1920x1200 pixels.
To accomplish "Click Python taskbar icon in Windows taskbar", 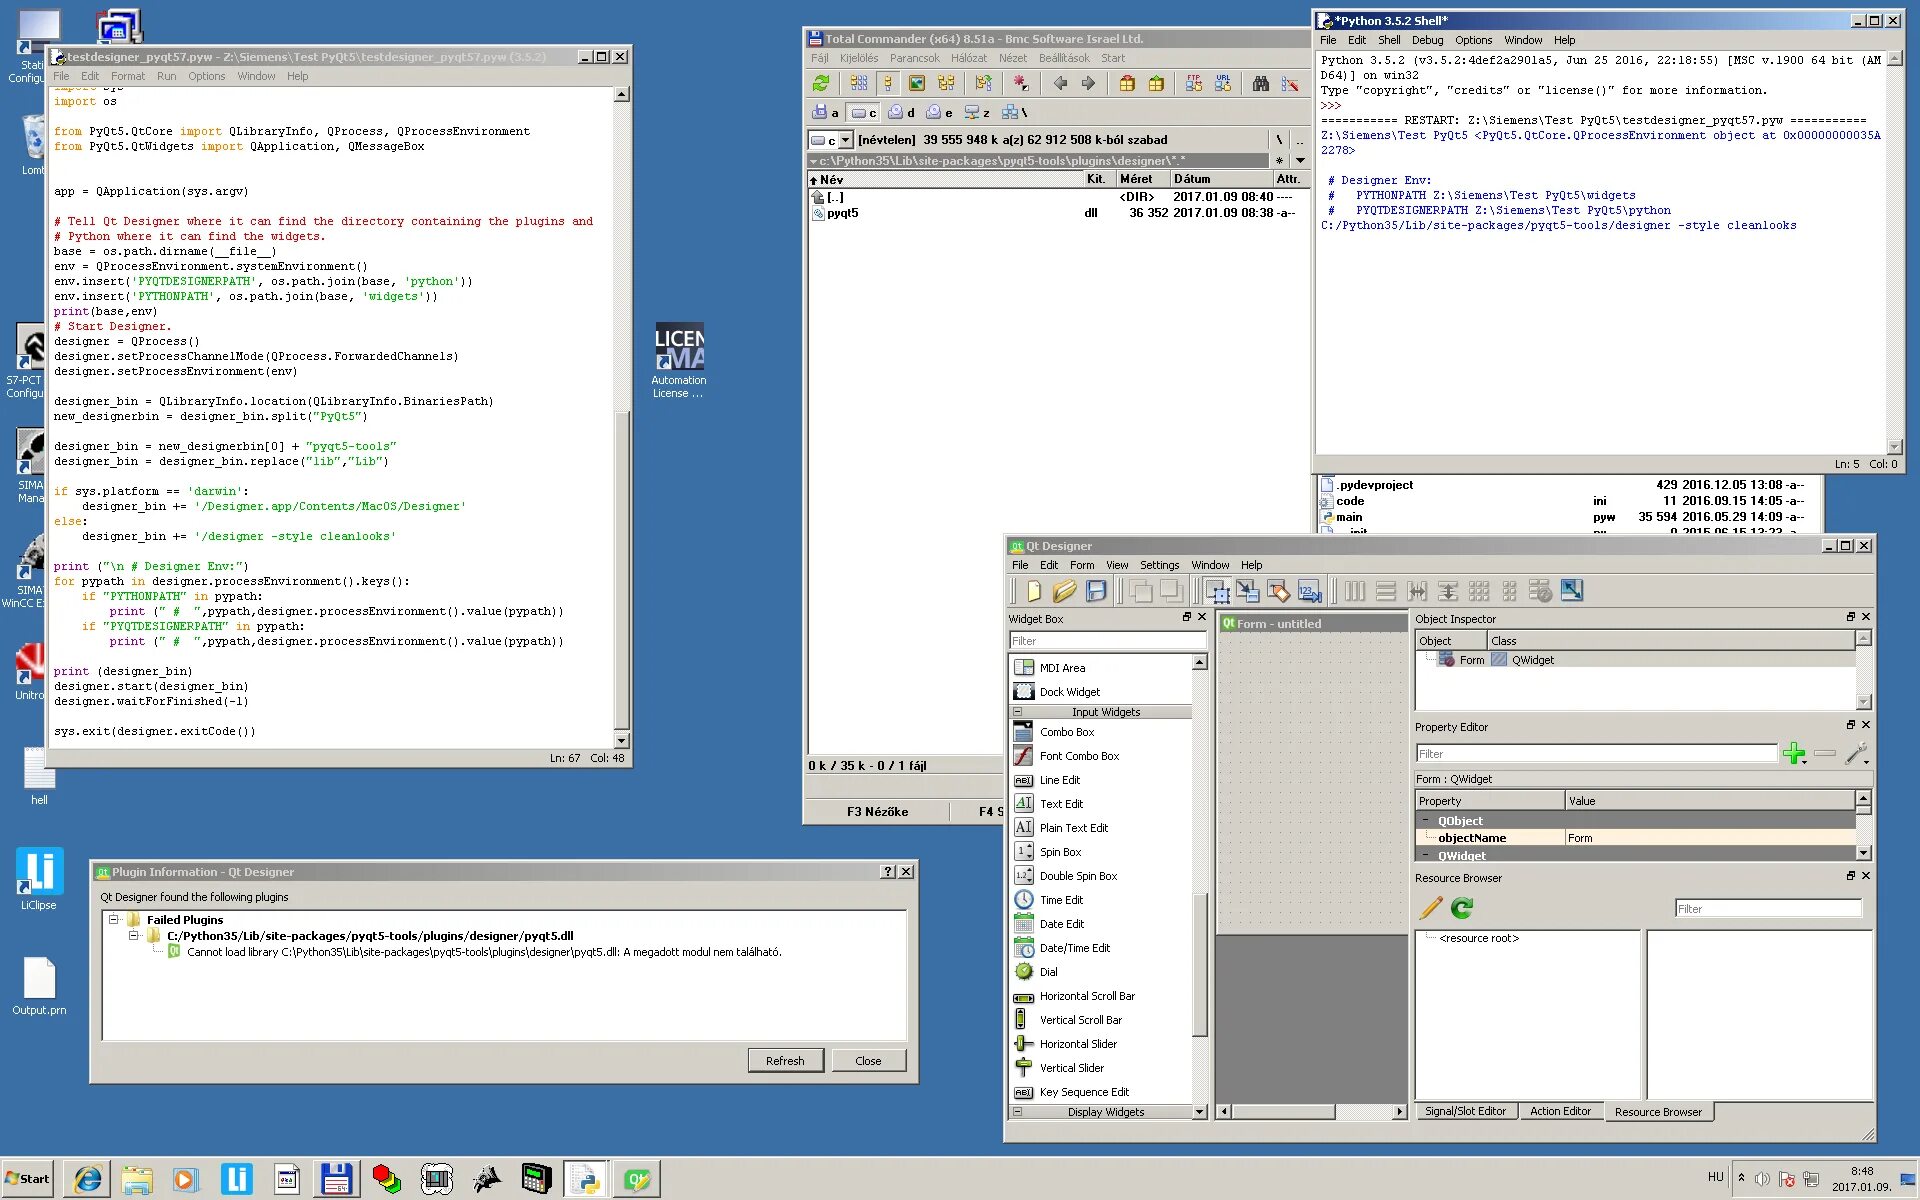I will point(586,1178).
